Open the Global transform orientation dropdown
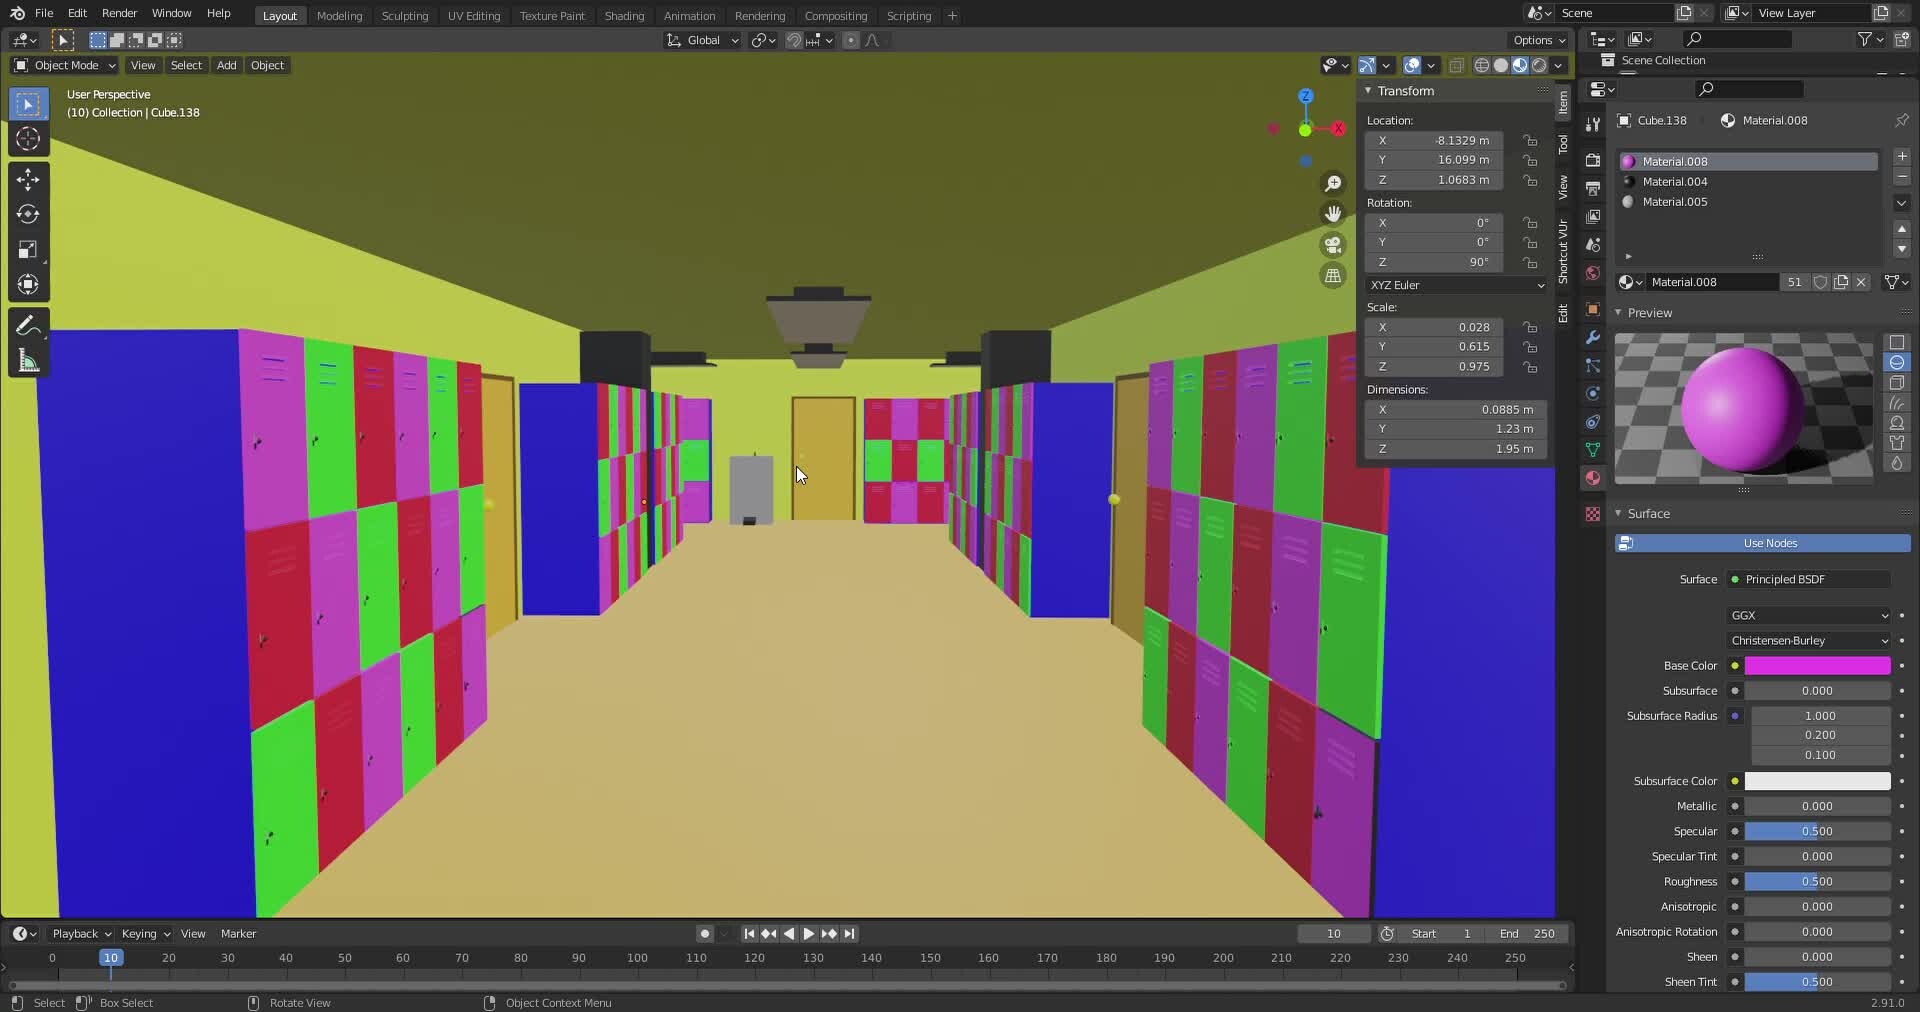The width and height of the screenshot is (1920, 1012). (703, 40)
